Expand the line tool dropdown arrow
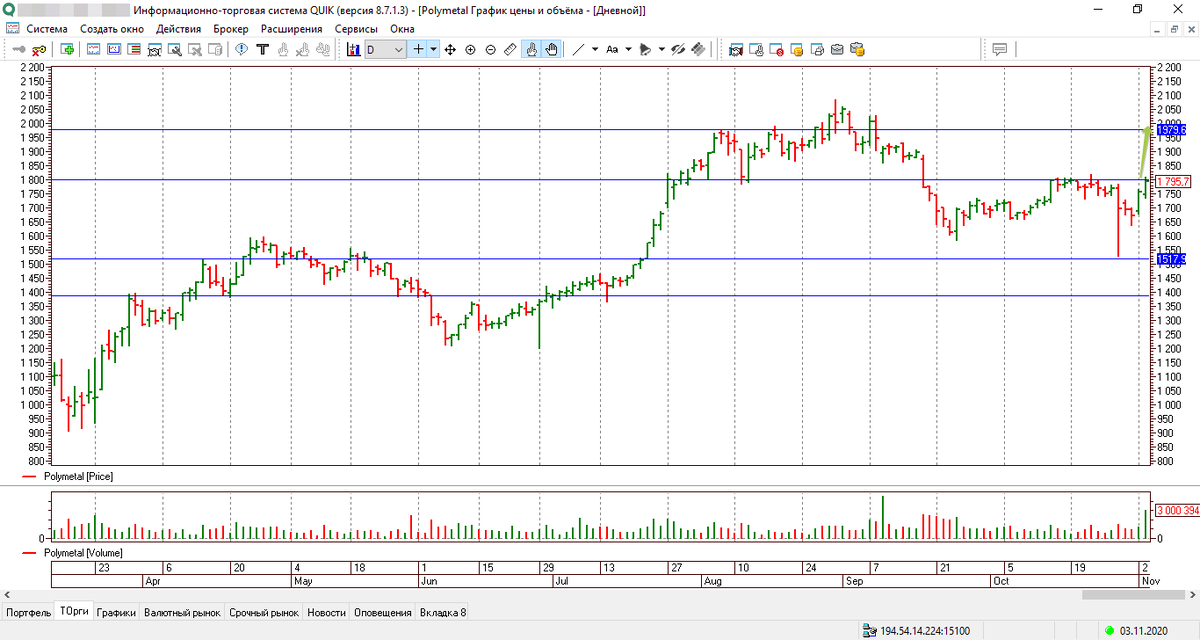Viewport: 1200px width, 640px height. point(595,49)
